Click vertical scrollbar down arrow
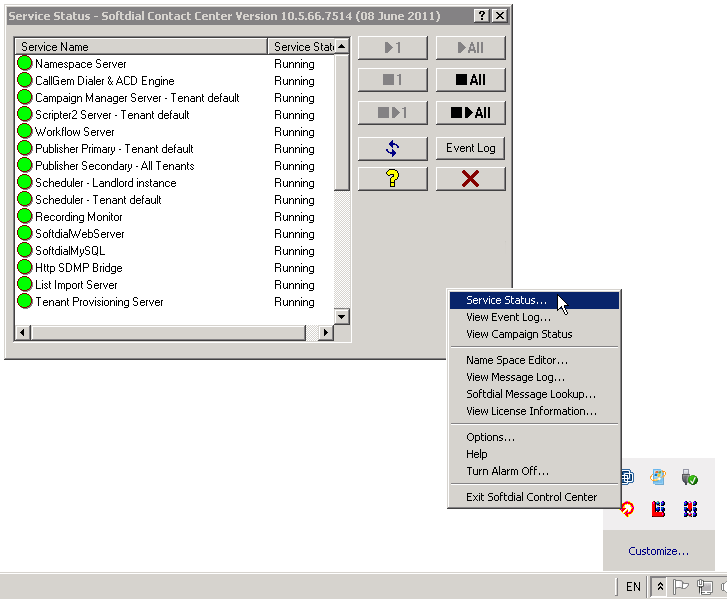 [342, 317]
